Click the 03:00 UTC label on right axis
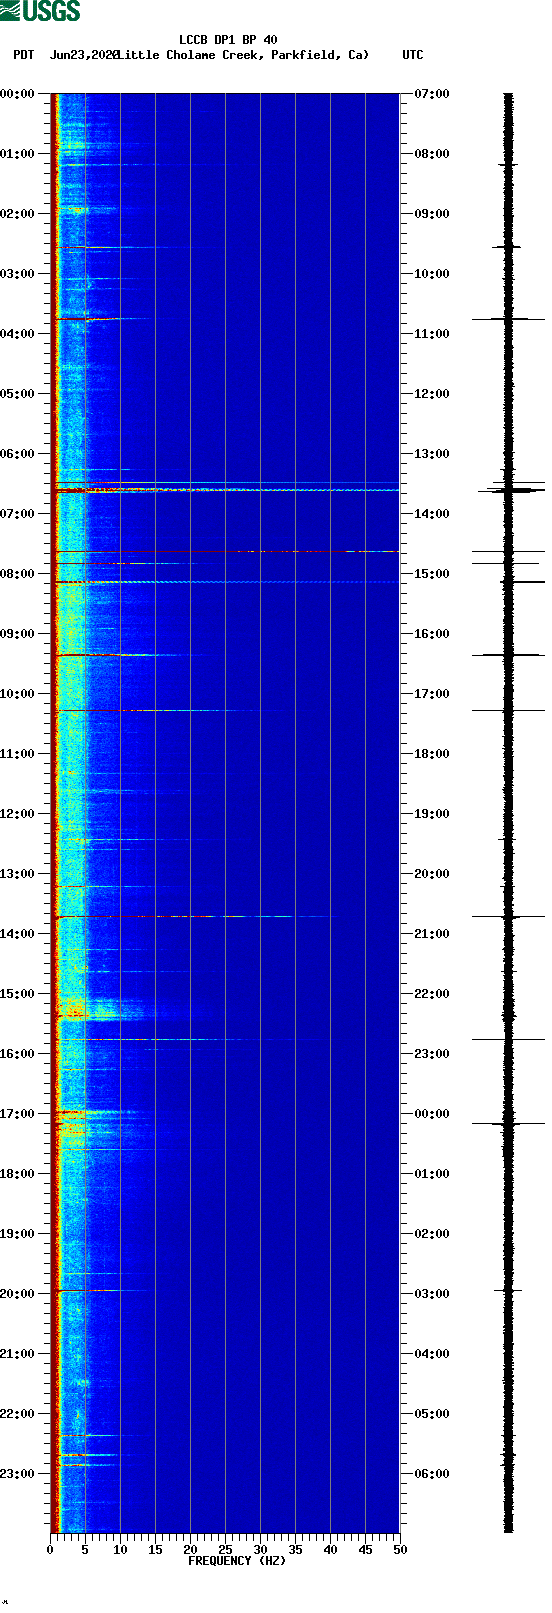552x1613 pixels. point(432,1294)
